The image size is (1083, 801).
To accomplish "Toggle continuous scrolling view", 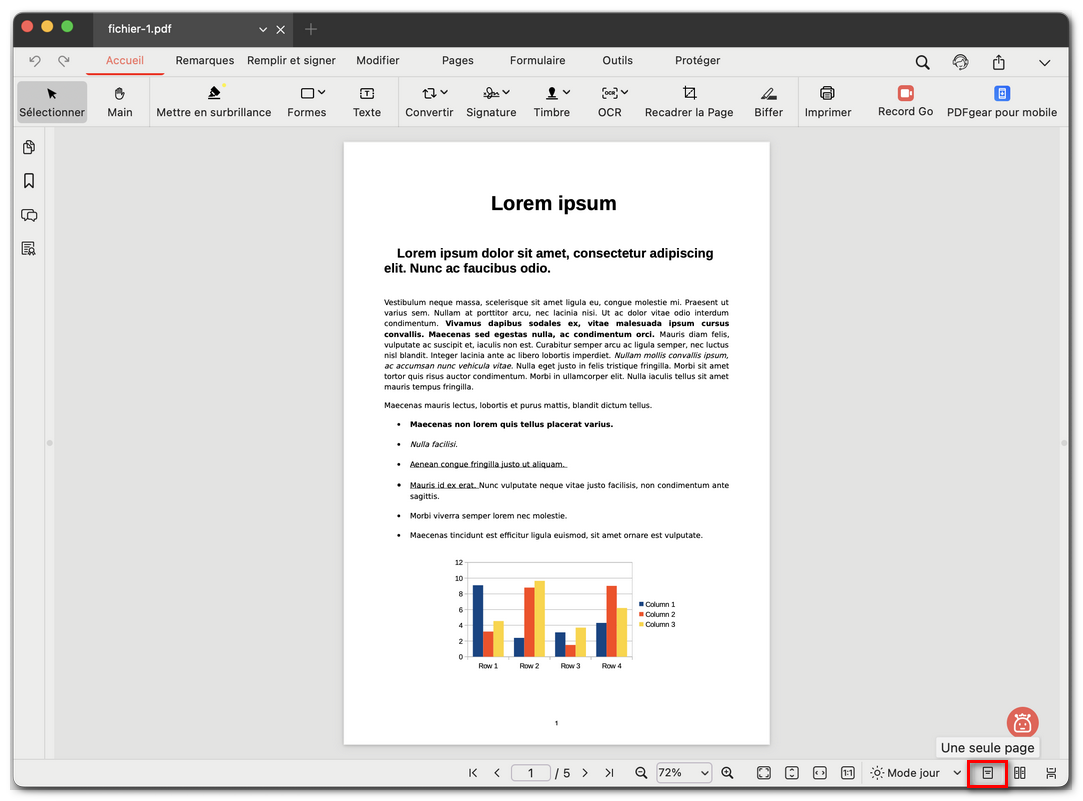I will pyautogui.click(x=1051, y=773).
